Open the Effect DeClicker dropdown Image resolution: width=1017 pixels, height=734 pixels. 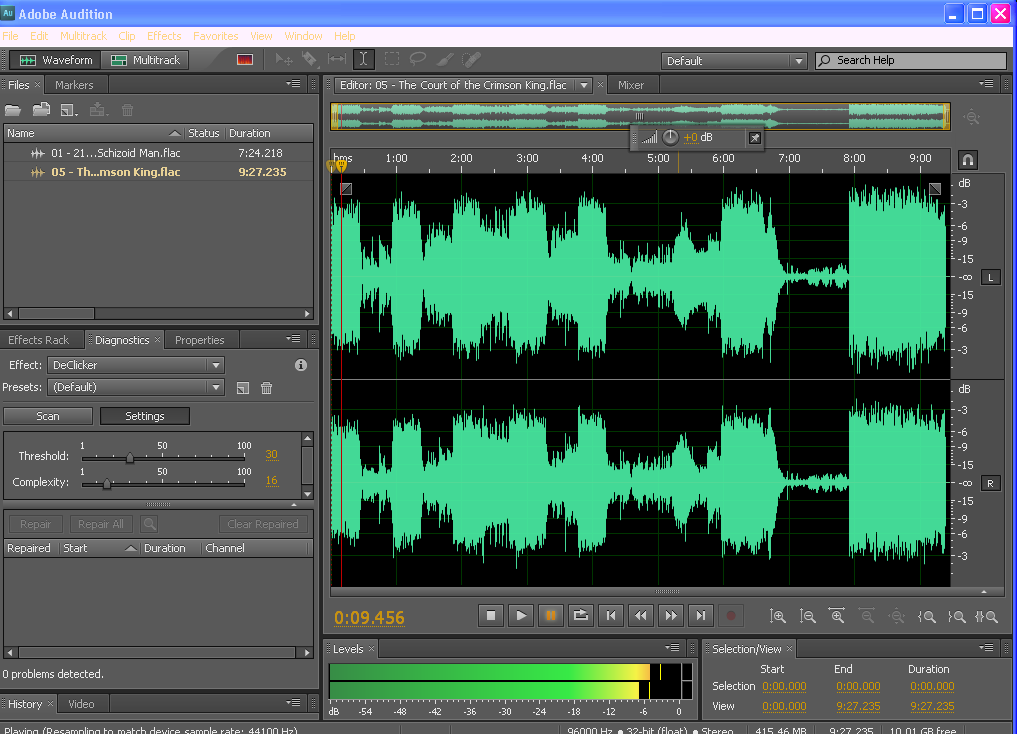coord(136,365)
